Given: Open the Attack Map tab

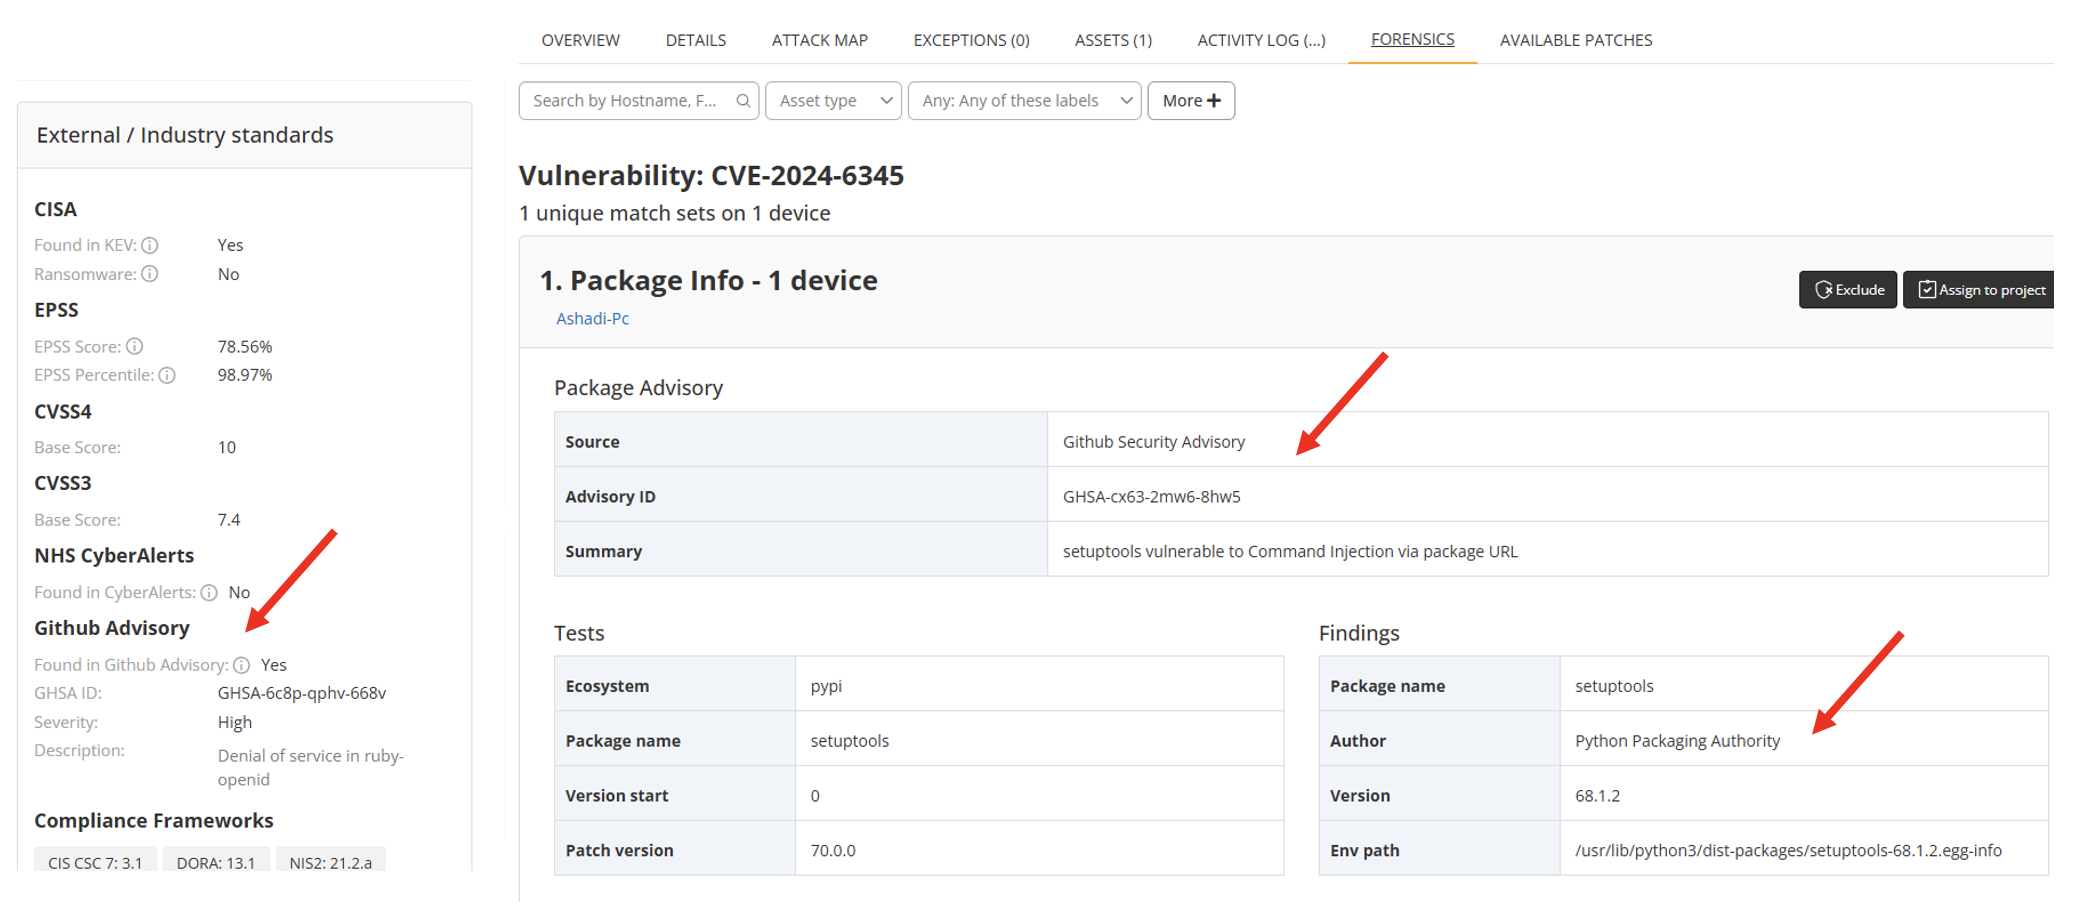Looking at the screenshot, I should (x=819, y=40).
